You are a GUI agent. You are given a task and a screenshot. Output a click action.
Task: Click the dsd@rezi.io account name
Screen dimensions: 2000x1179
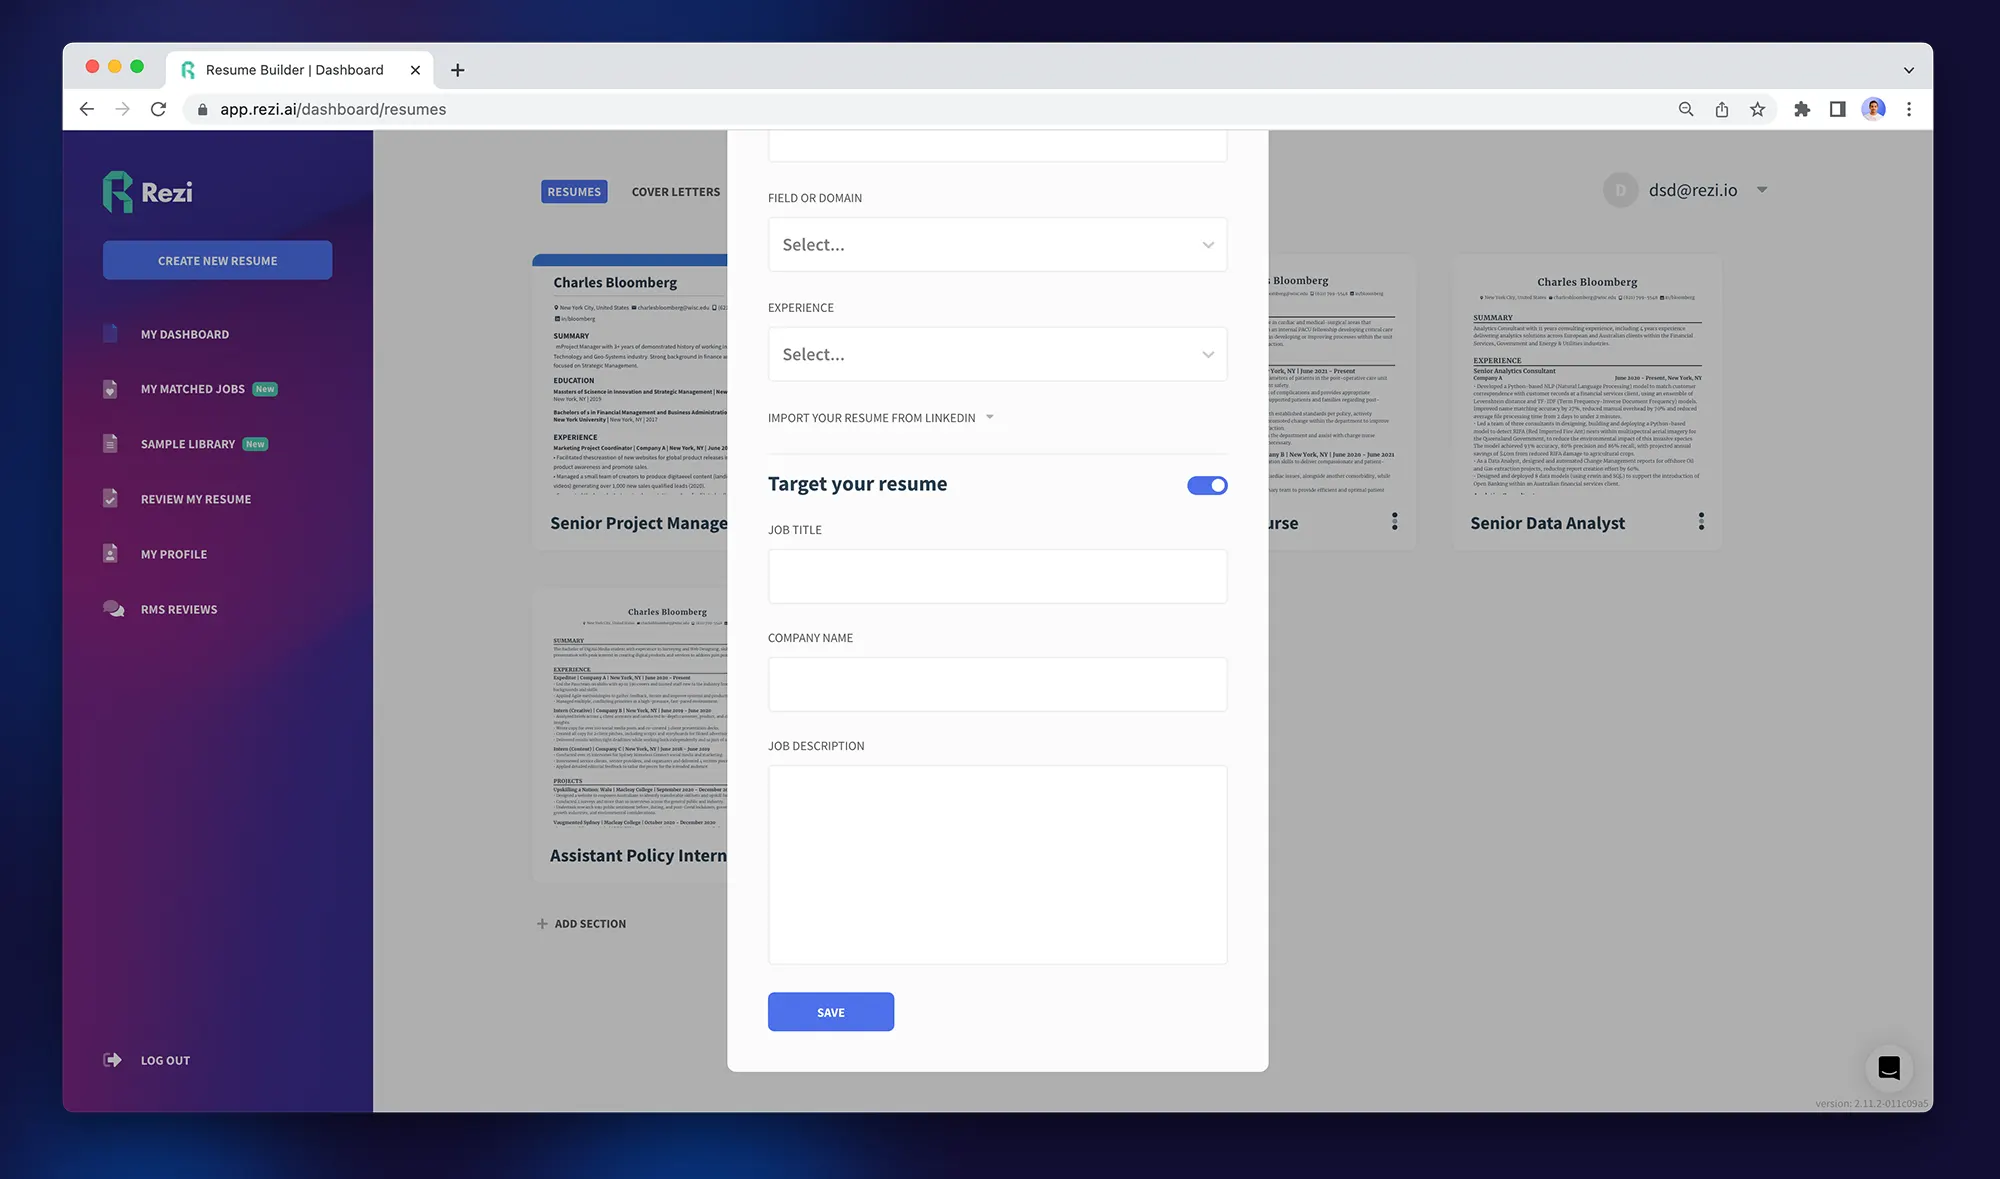click(1693, 190)
